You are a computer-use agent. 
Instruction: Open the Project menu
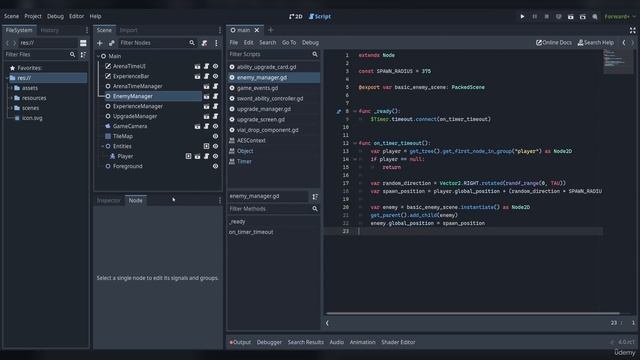coord(33,16)
